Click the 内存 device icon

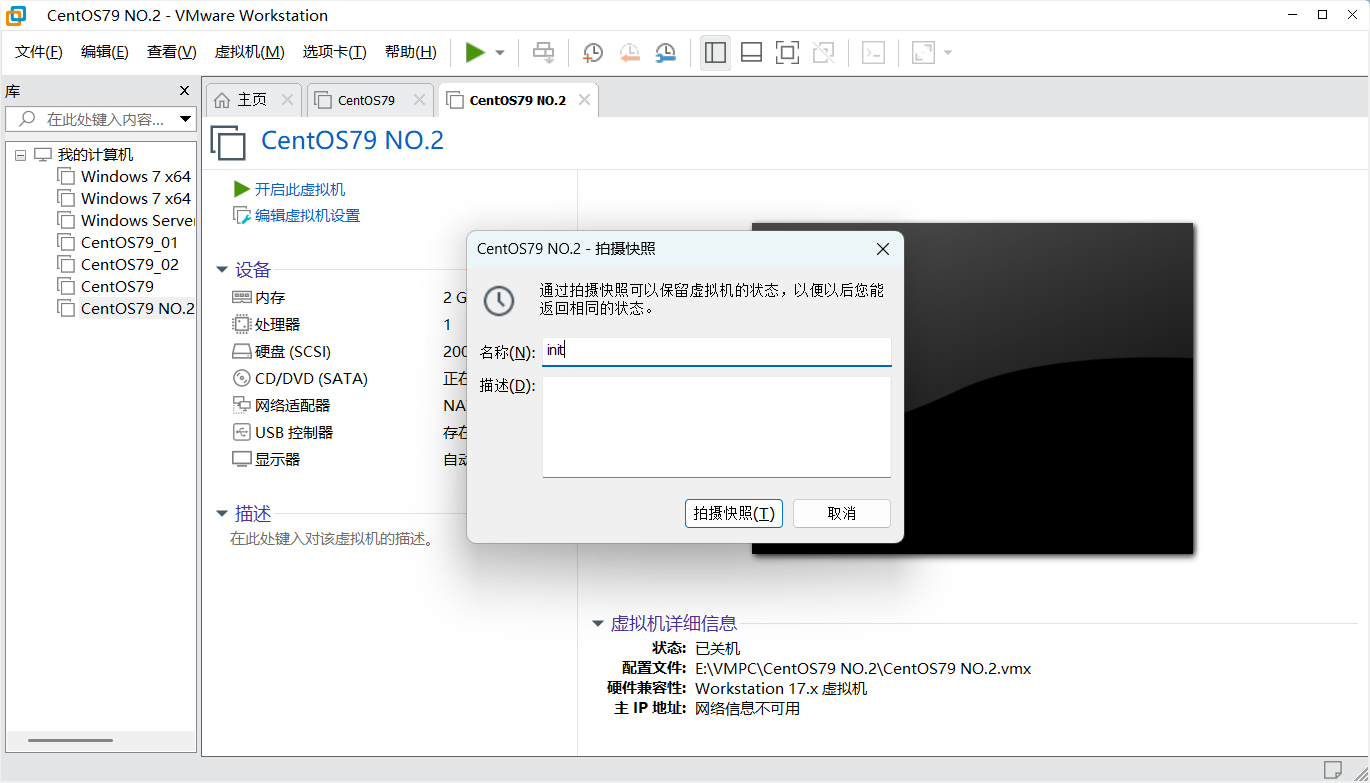pos(241,298)
